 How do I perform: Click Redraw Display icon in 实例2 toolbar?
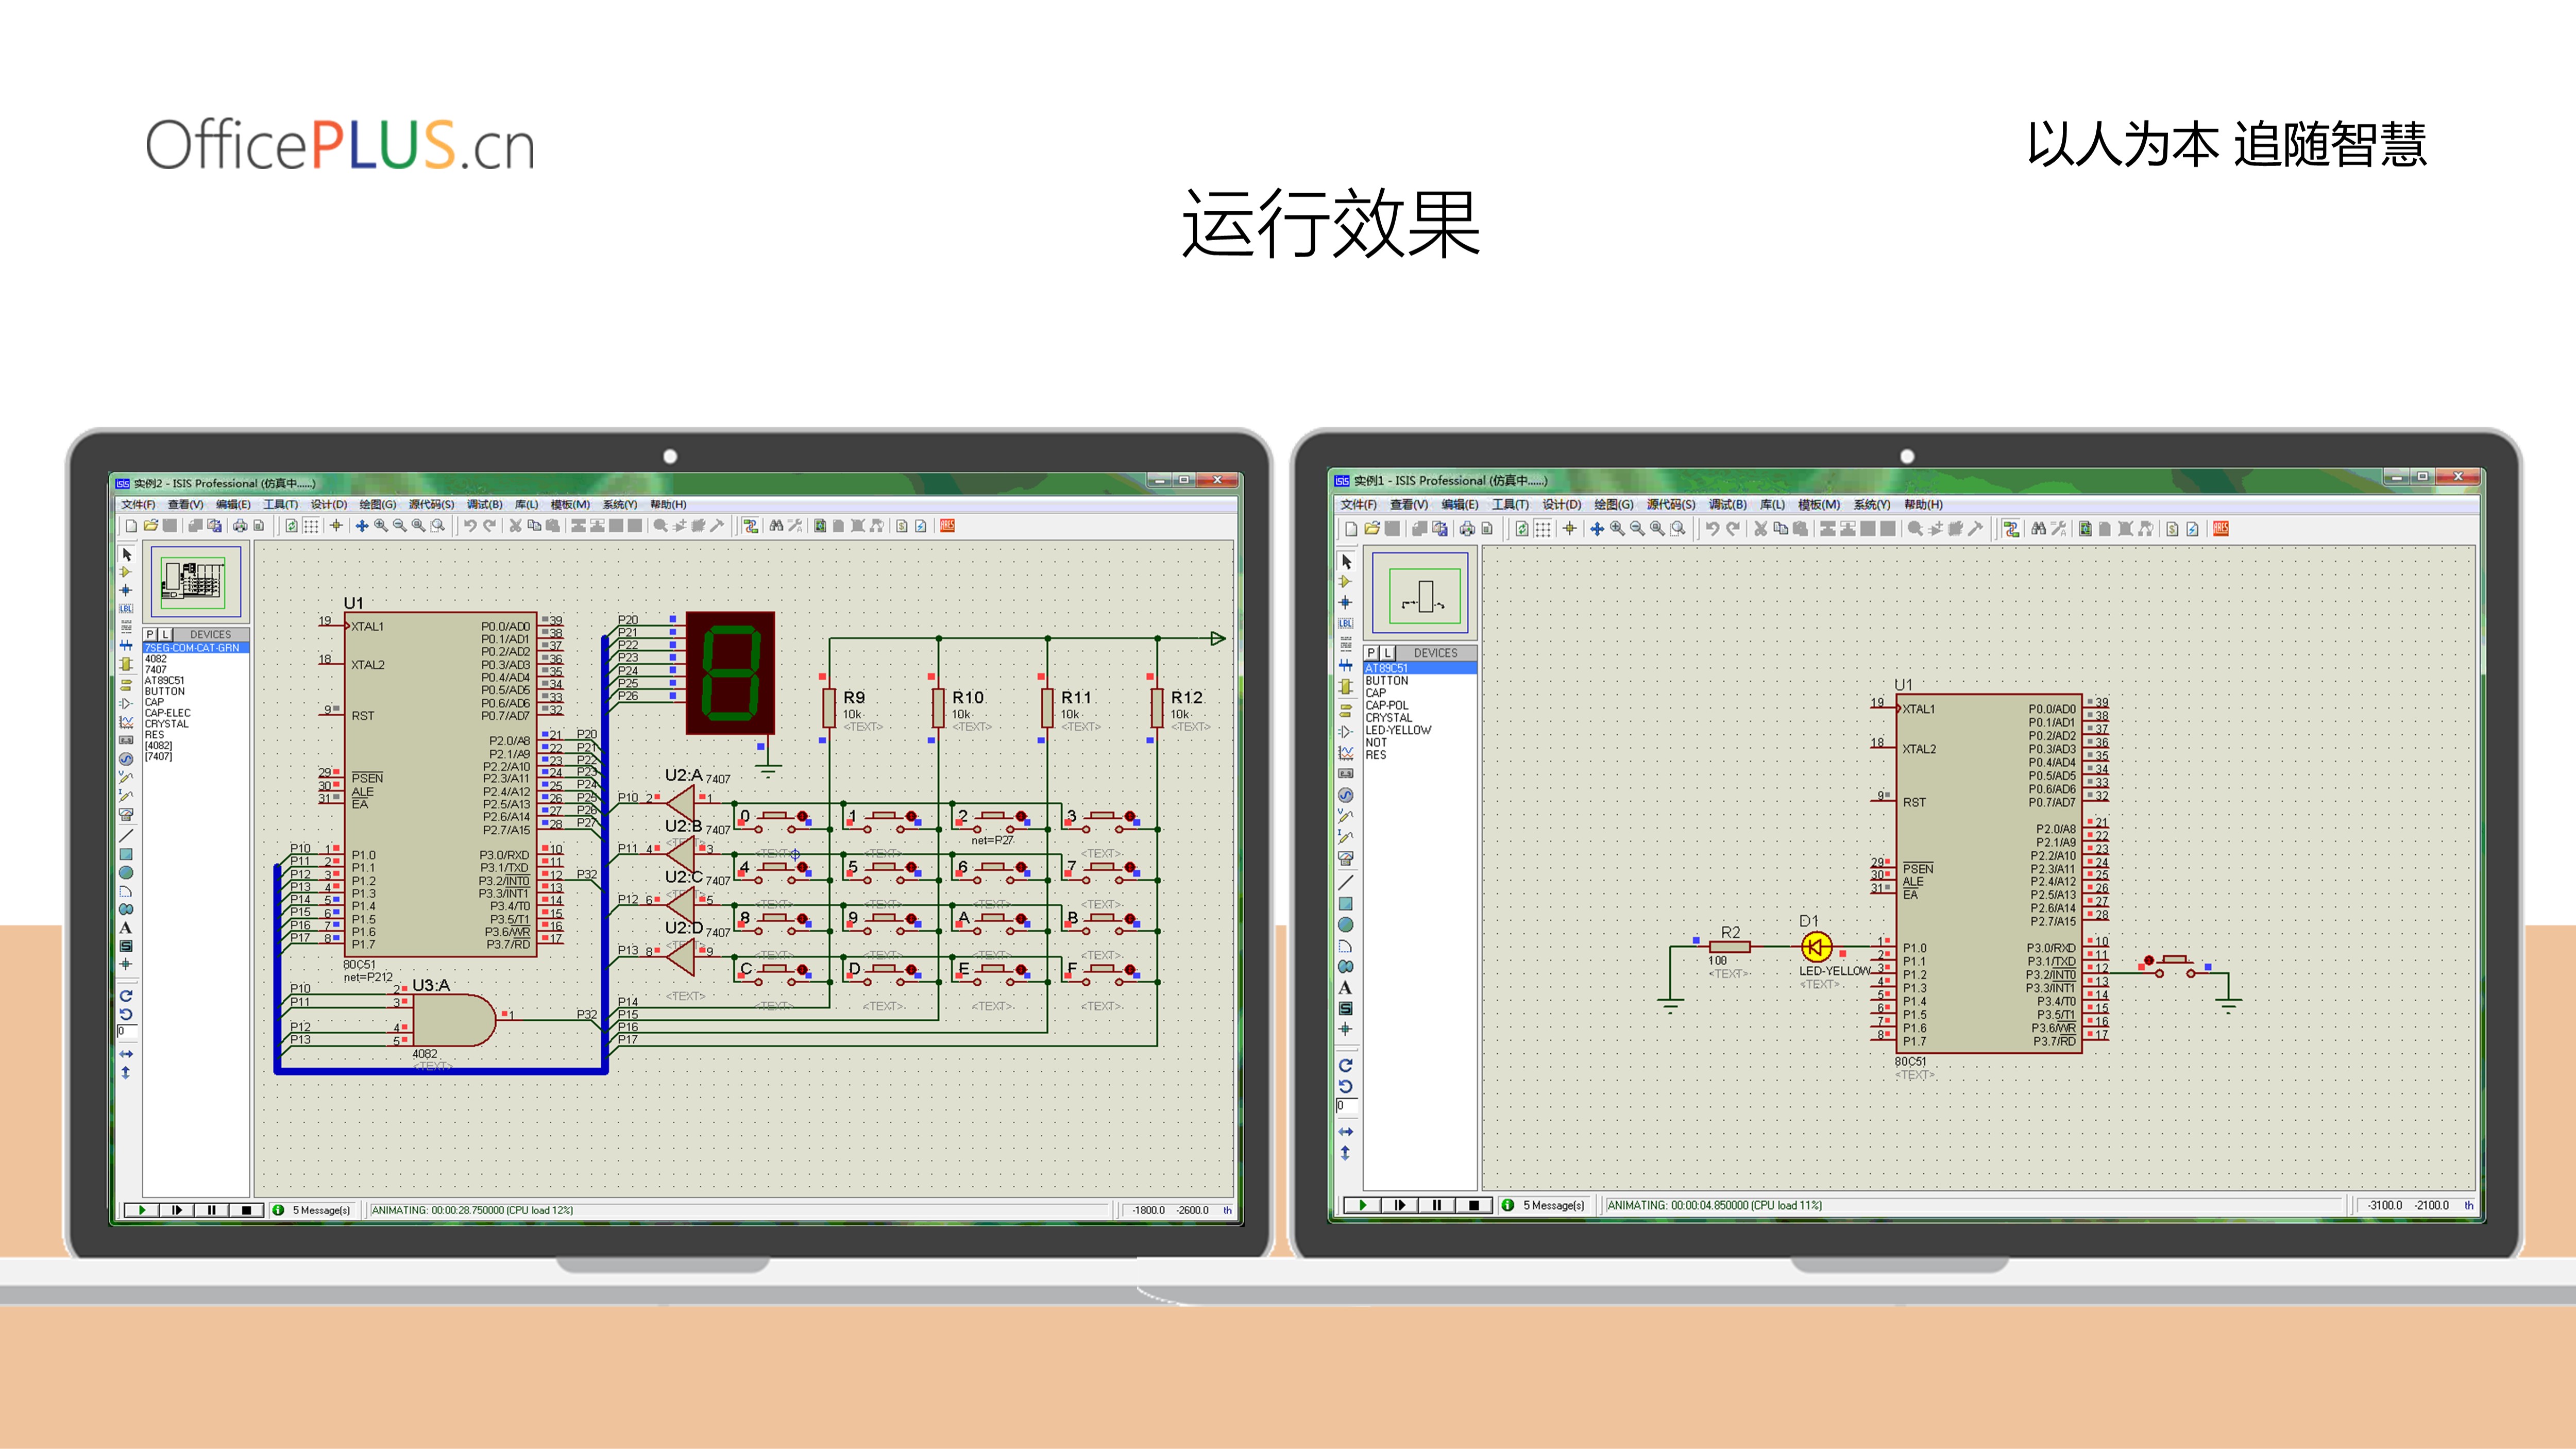coord(292,526)
